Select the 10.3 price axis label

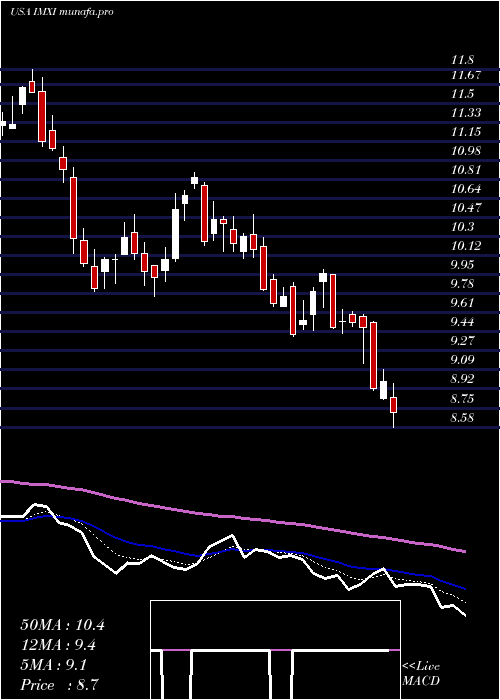point(462,227)
